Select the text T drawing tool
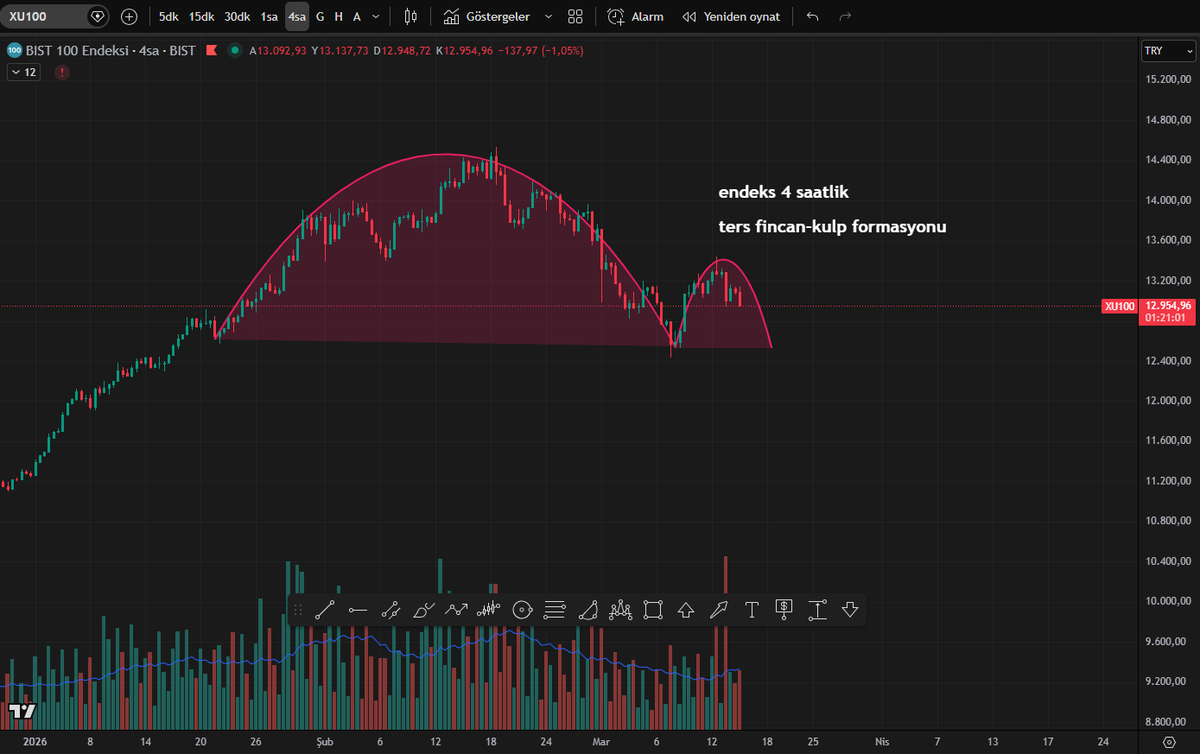Viewport: 1200px width, 754px height. tap(752, 609)
